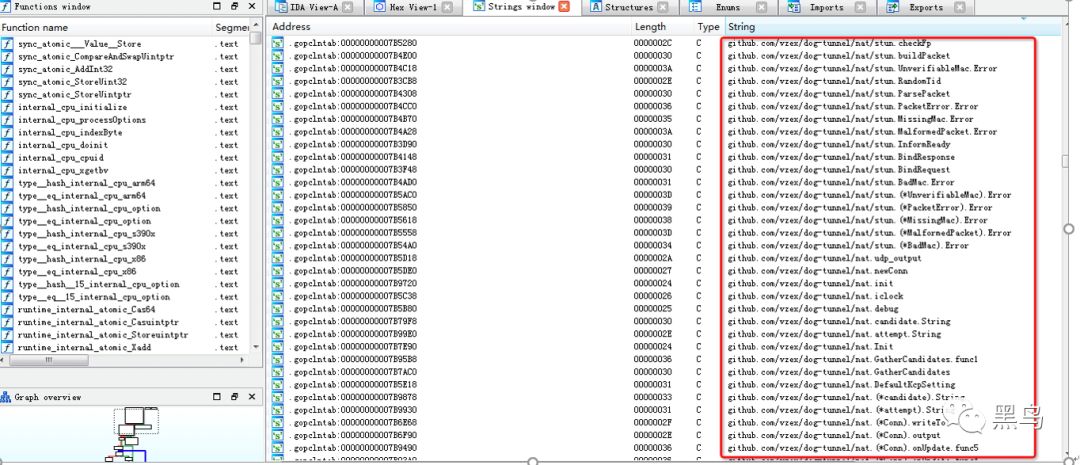Click function icon beside internal_cpu_doinit
Viewport: 1080px width, 465px height.
(x=8, y=145)
